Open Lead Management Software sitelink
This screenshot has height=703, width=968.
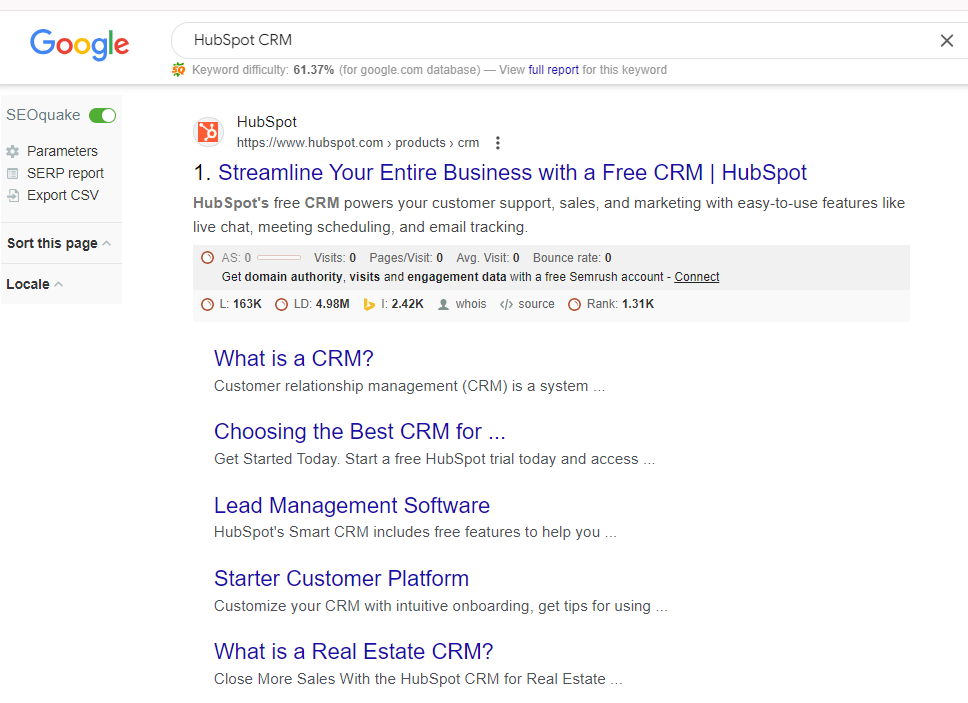(352, 505)
